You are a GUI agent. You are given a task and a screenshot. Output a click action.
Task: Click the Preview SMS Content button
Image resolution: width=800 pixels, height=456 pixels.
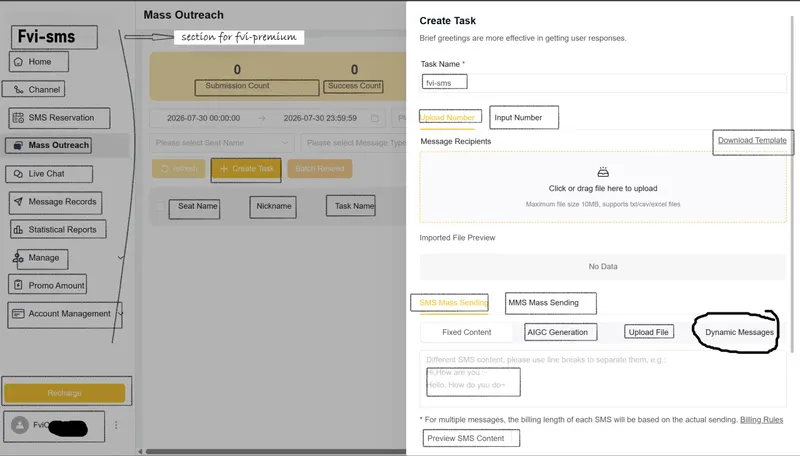tap(465, 438)
